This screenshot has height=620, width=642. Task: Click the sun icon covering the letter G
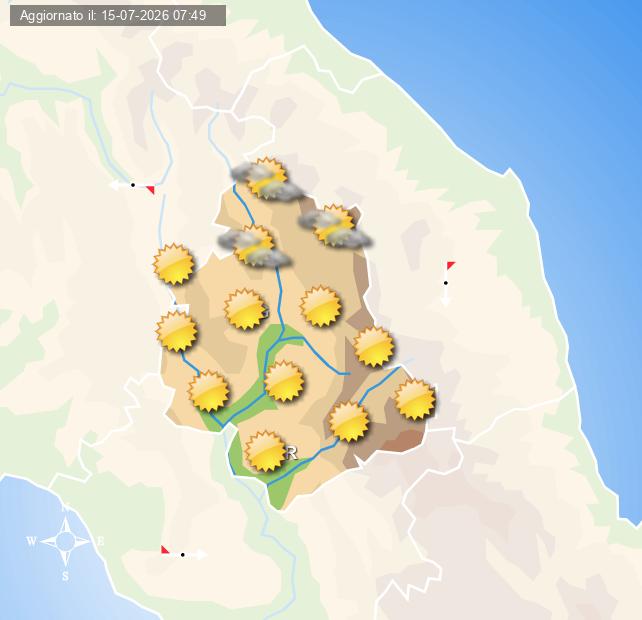pos(245,309)
